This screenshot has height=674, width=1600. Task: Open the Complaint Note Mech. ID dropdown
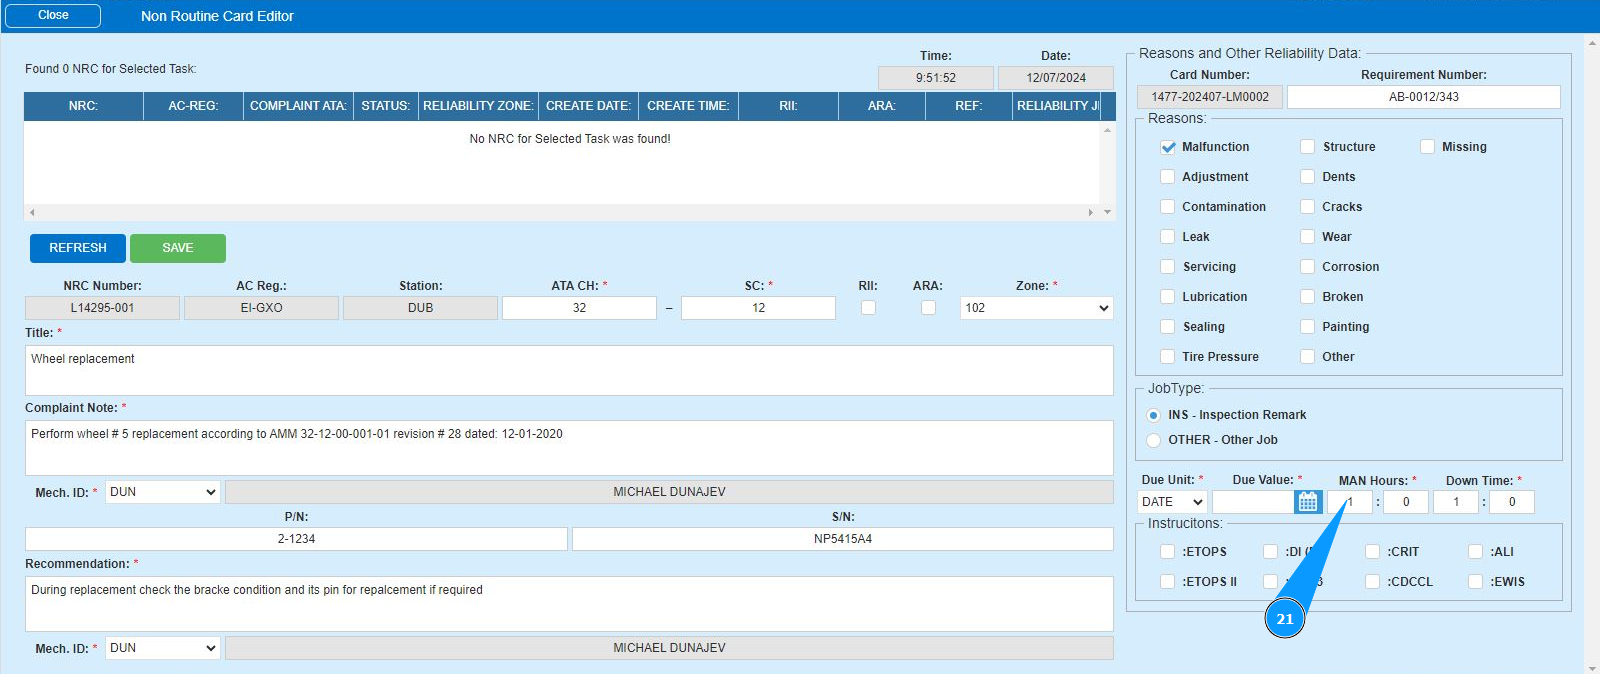[162, 492]
